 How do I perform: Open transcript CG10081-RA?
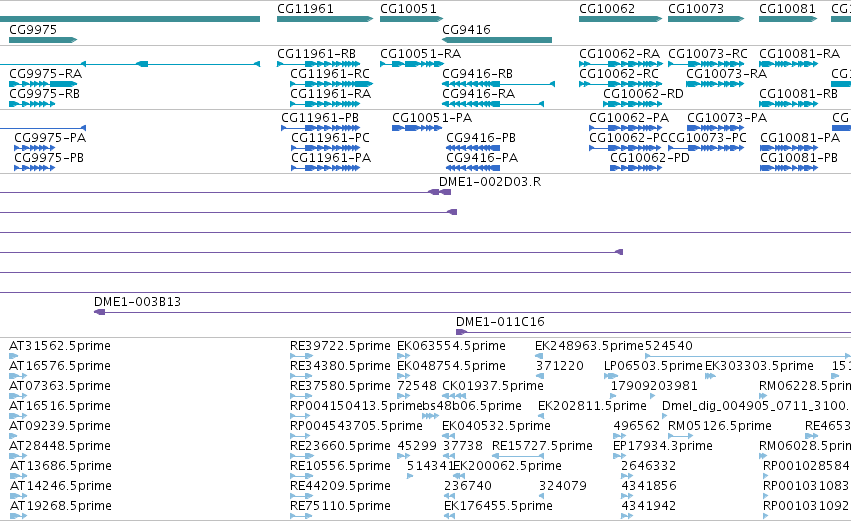coord(788,64)
